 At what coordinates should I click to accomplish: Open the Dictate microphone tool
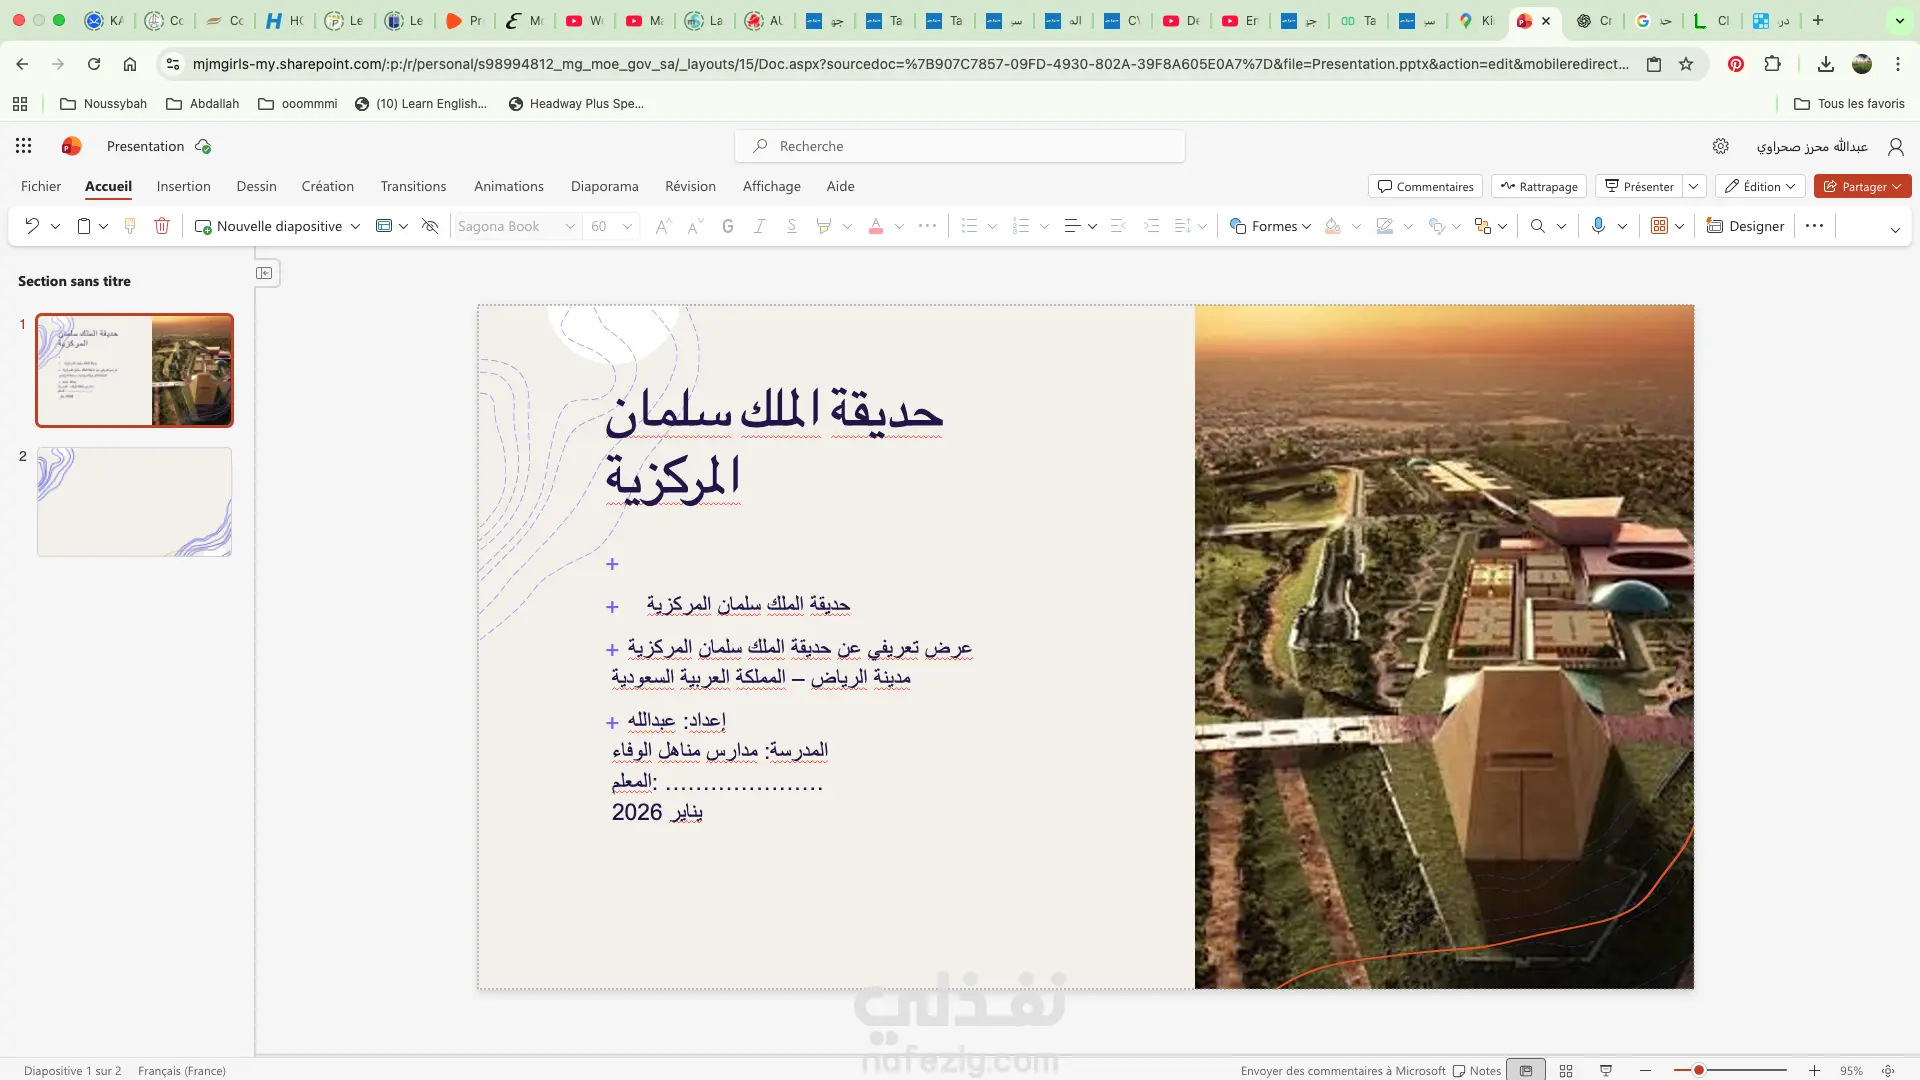pyautogui.click(x=1598, y=226)
